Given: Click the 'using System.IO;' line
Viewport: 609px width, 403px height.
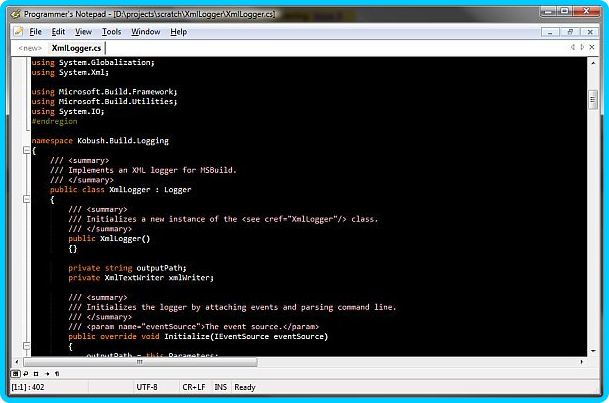Looking at the screenshot, I should 68,111.
